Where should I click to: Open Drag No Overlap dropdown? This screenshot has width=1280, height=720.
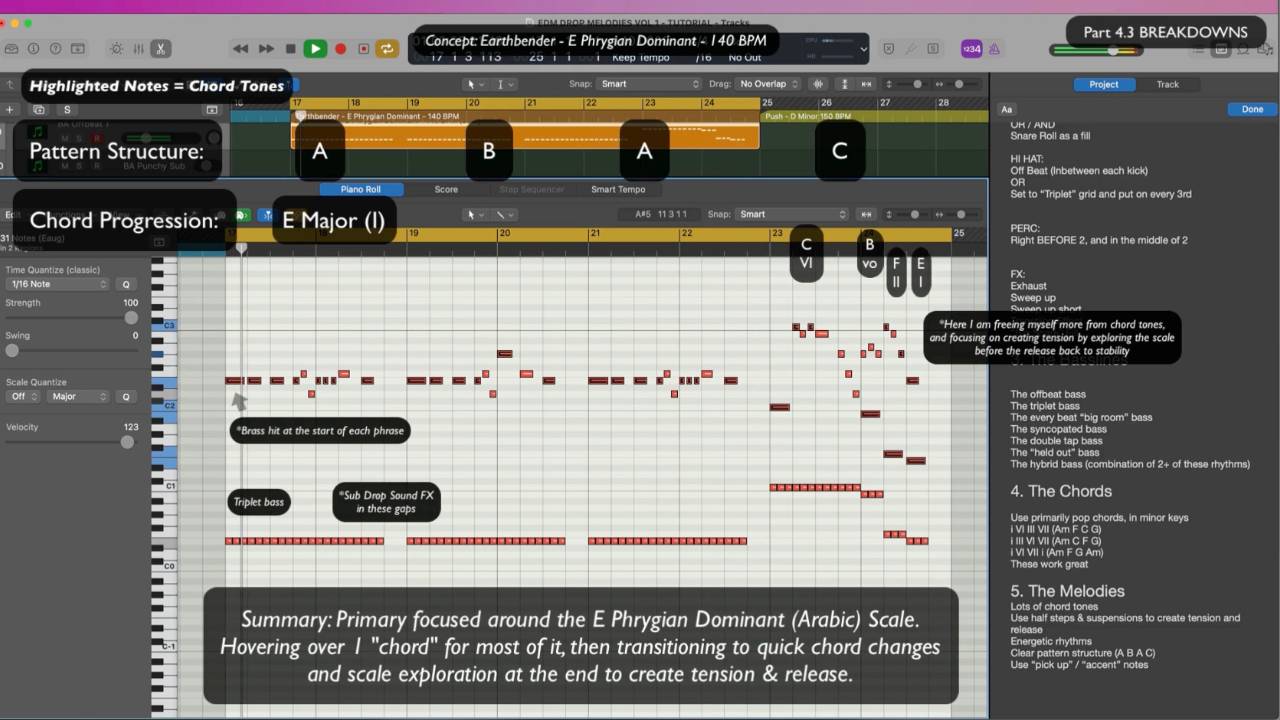pyautogui.click(x=770, y=84)
